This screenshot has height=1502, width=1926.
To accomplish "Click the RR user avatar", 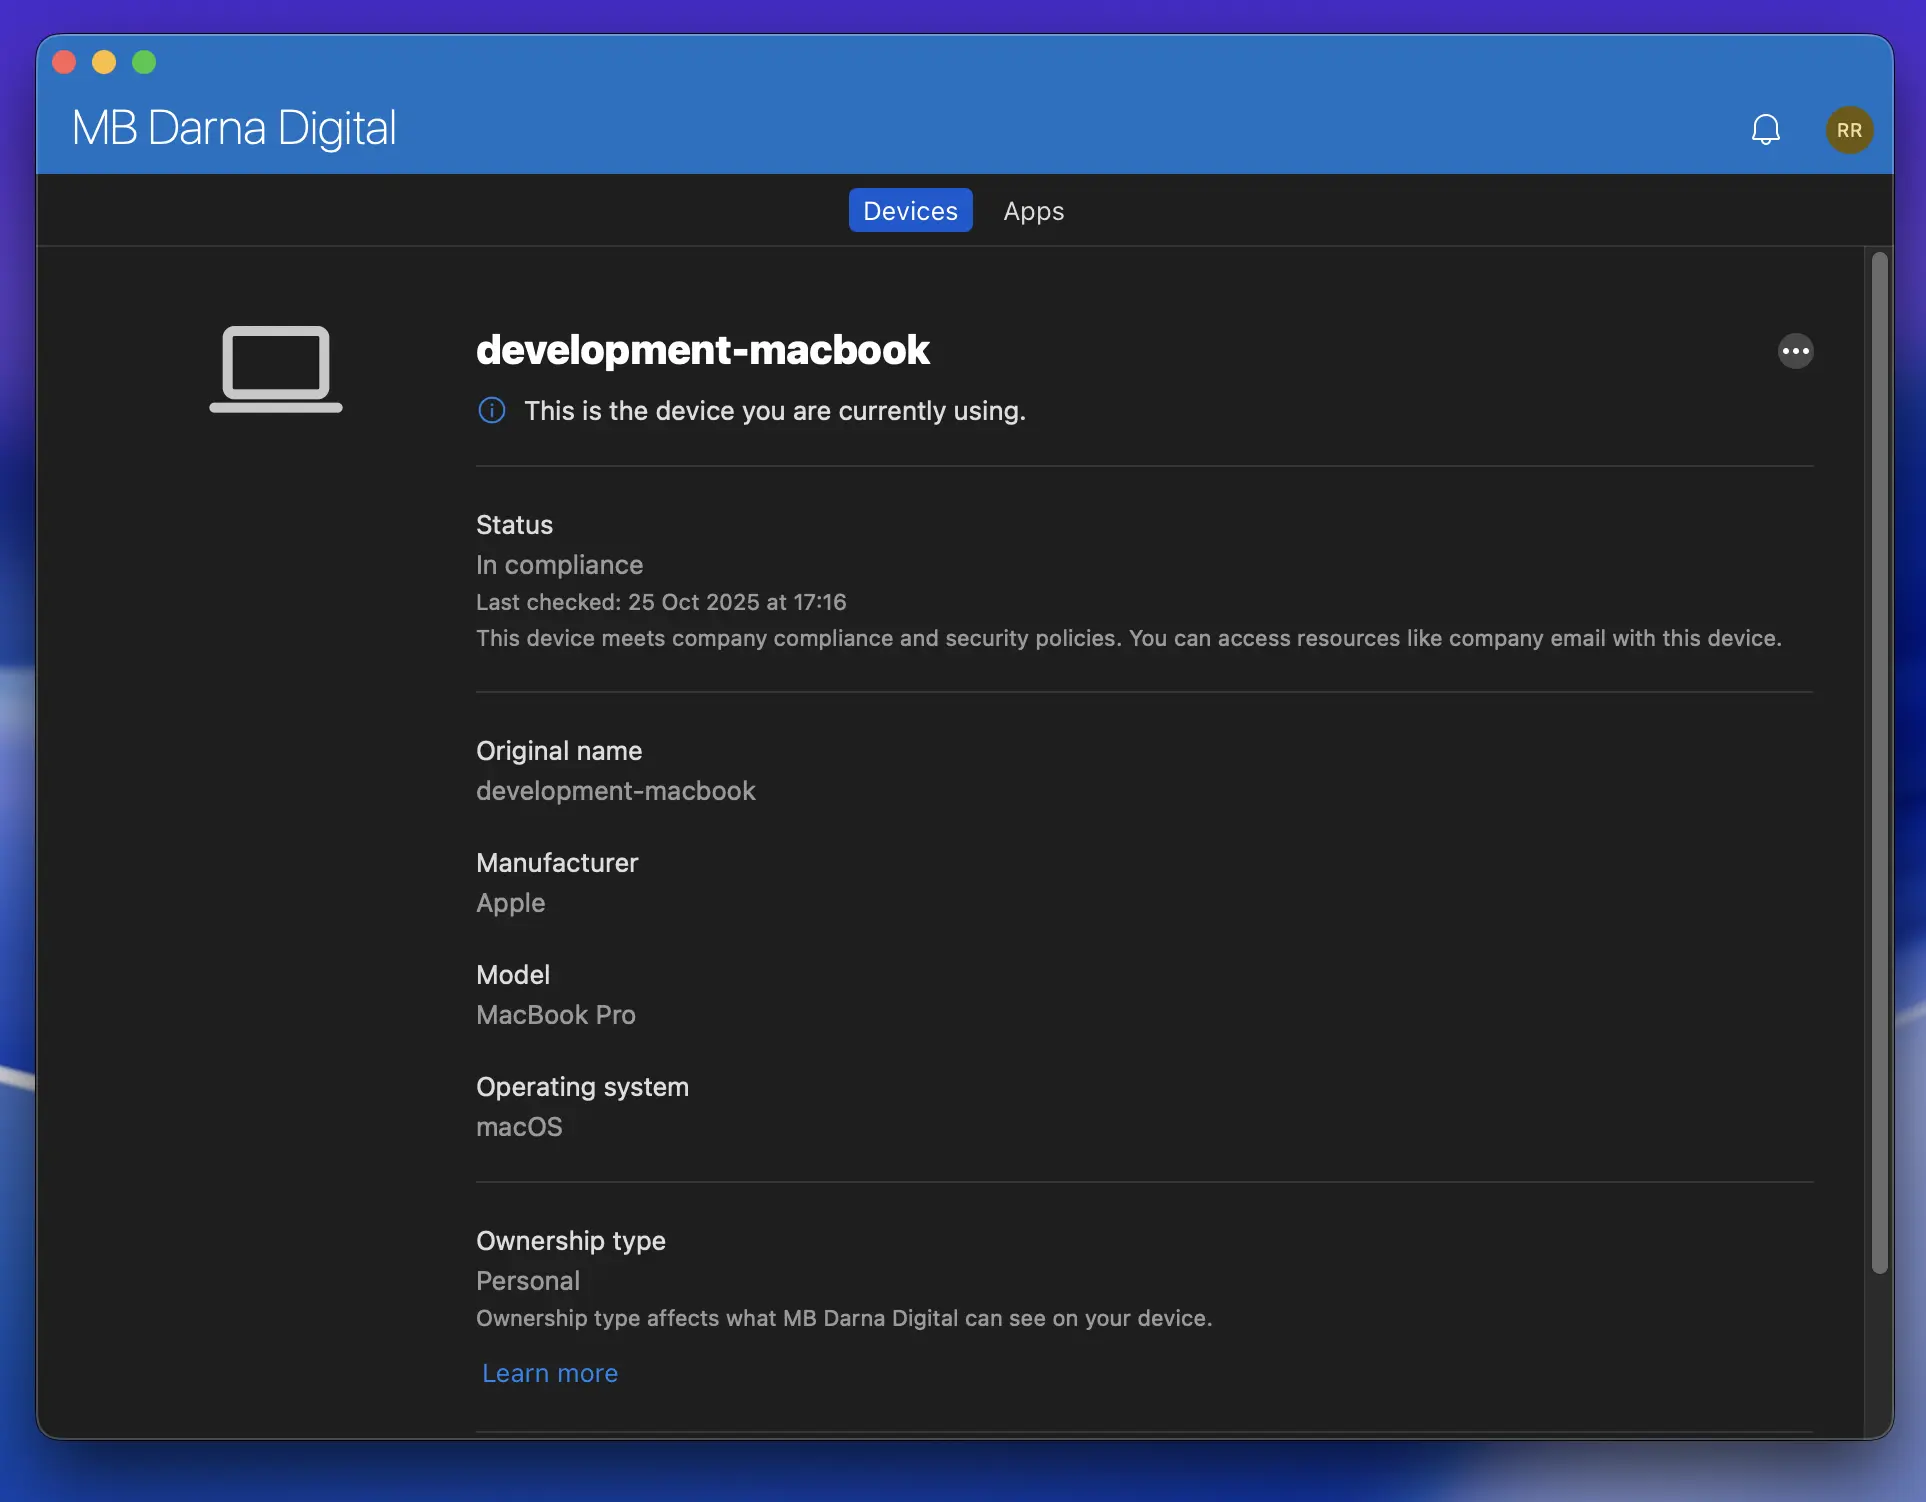I will coord(1849,130).
